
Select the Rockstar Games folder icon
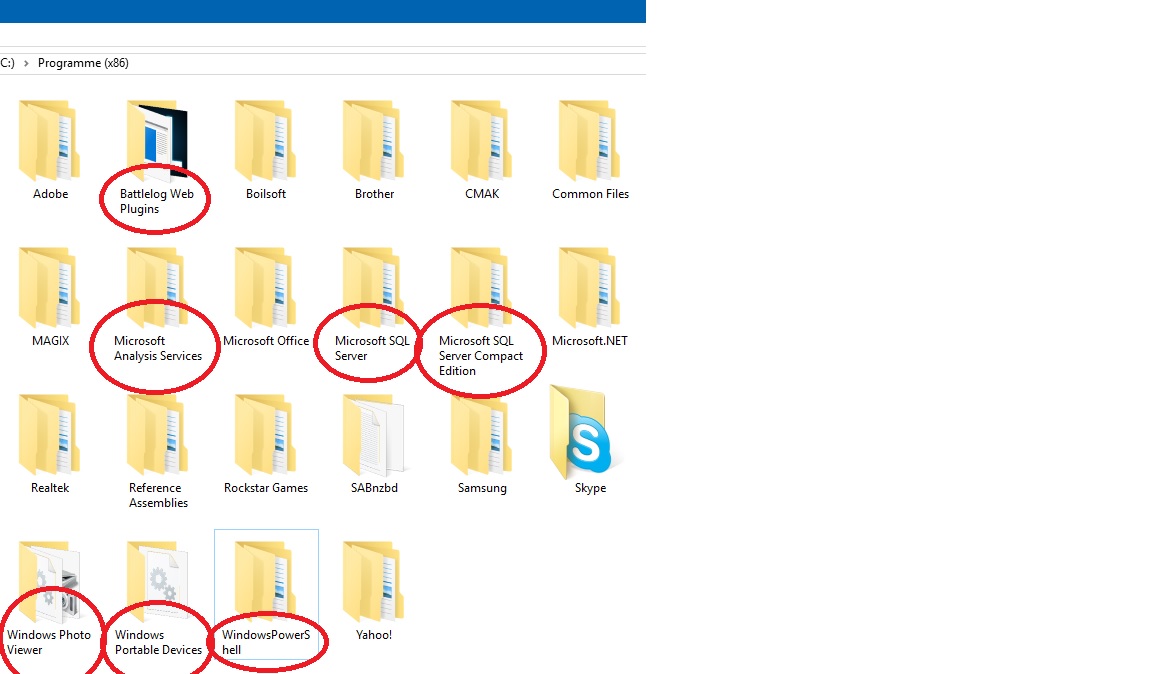(x=265, y=434)
